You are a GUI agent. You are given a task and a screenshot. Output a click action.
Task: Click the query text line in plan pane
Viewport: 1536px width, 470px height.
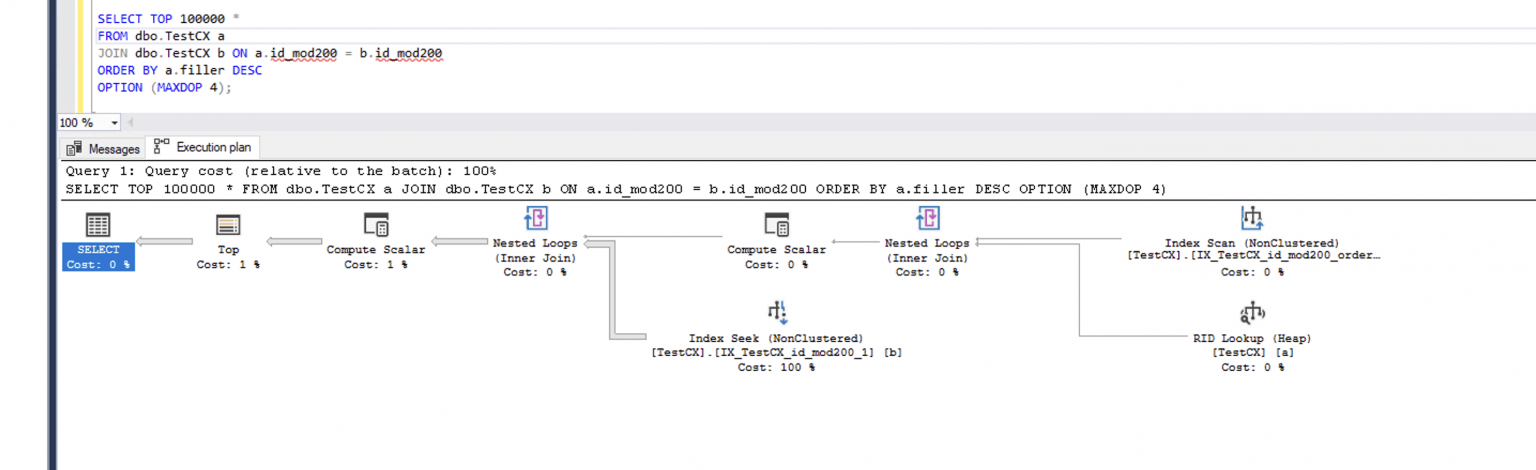click(615, 189)
